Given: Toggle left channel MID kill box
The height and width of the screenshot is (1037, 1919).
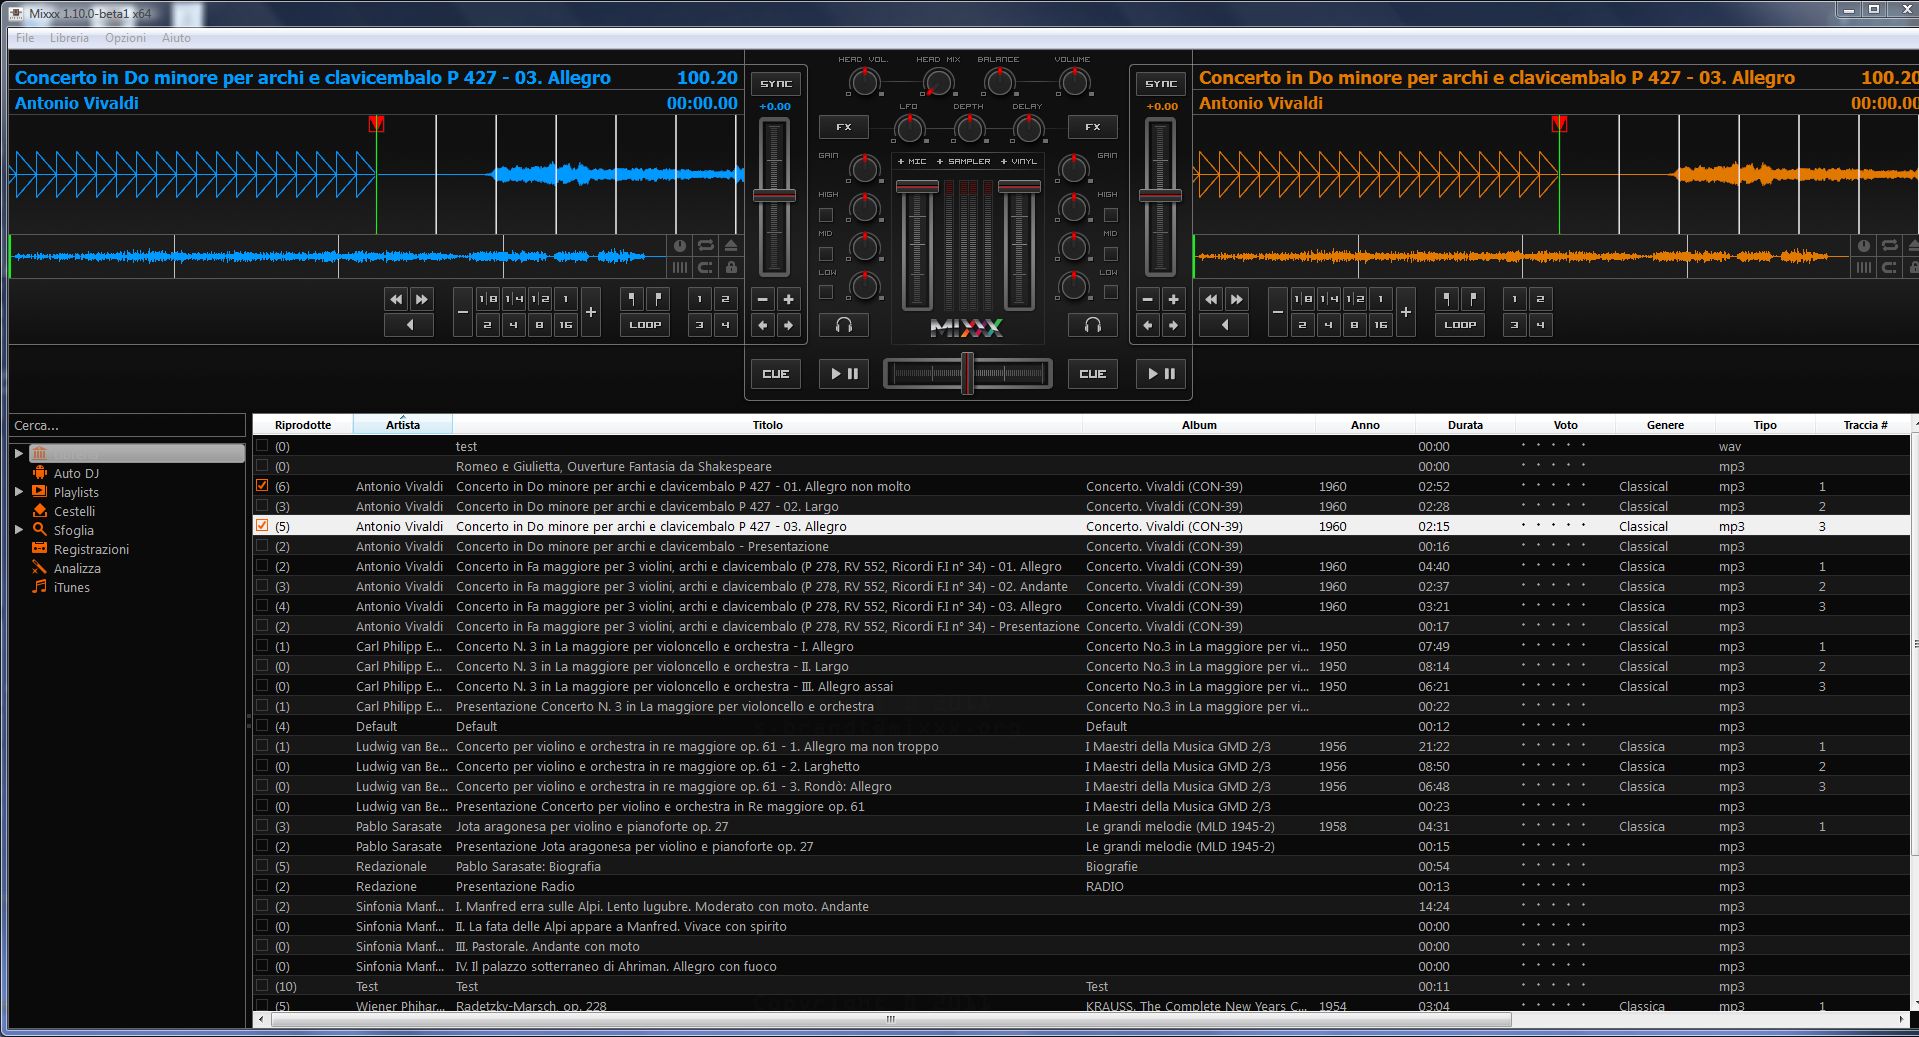Looking at the screenshot, I should click(x=826, y=254).
